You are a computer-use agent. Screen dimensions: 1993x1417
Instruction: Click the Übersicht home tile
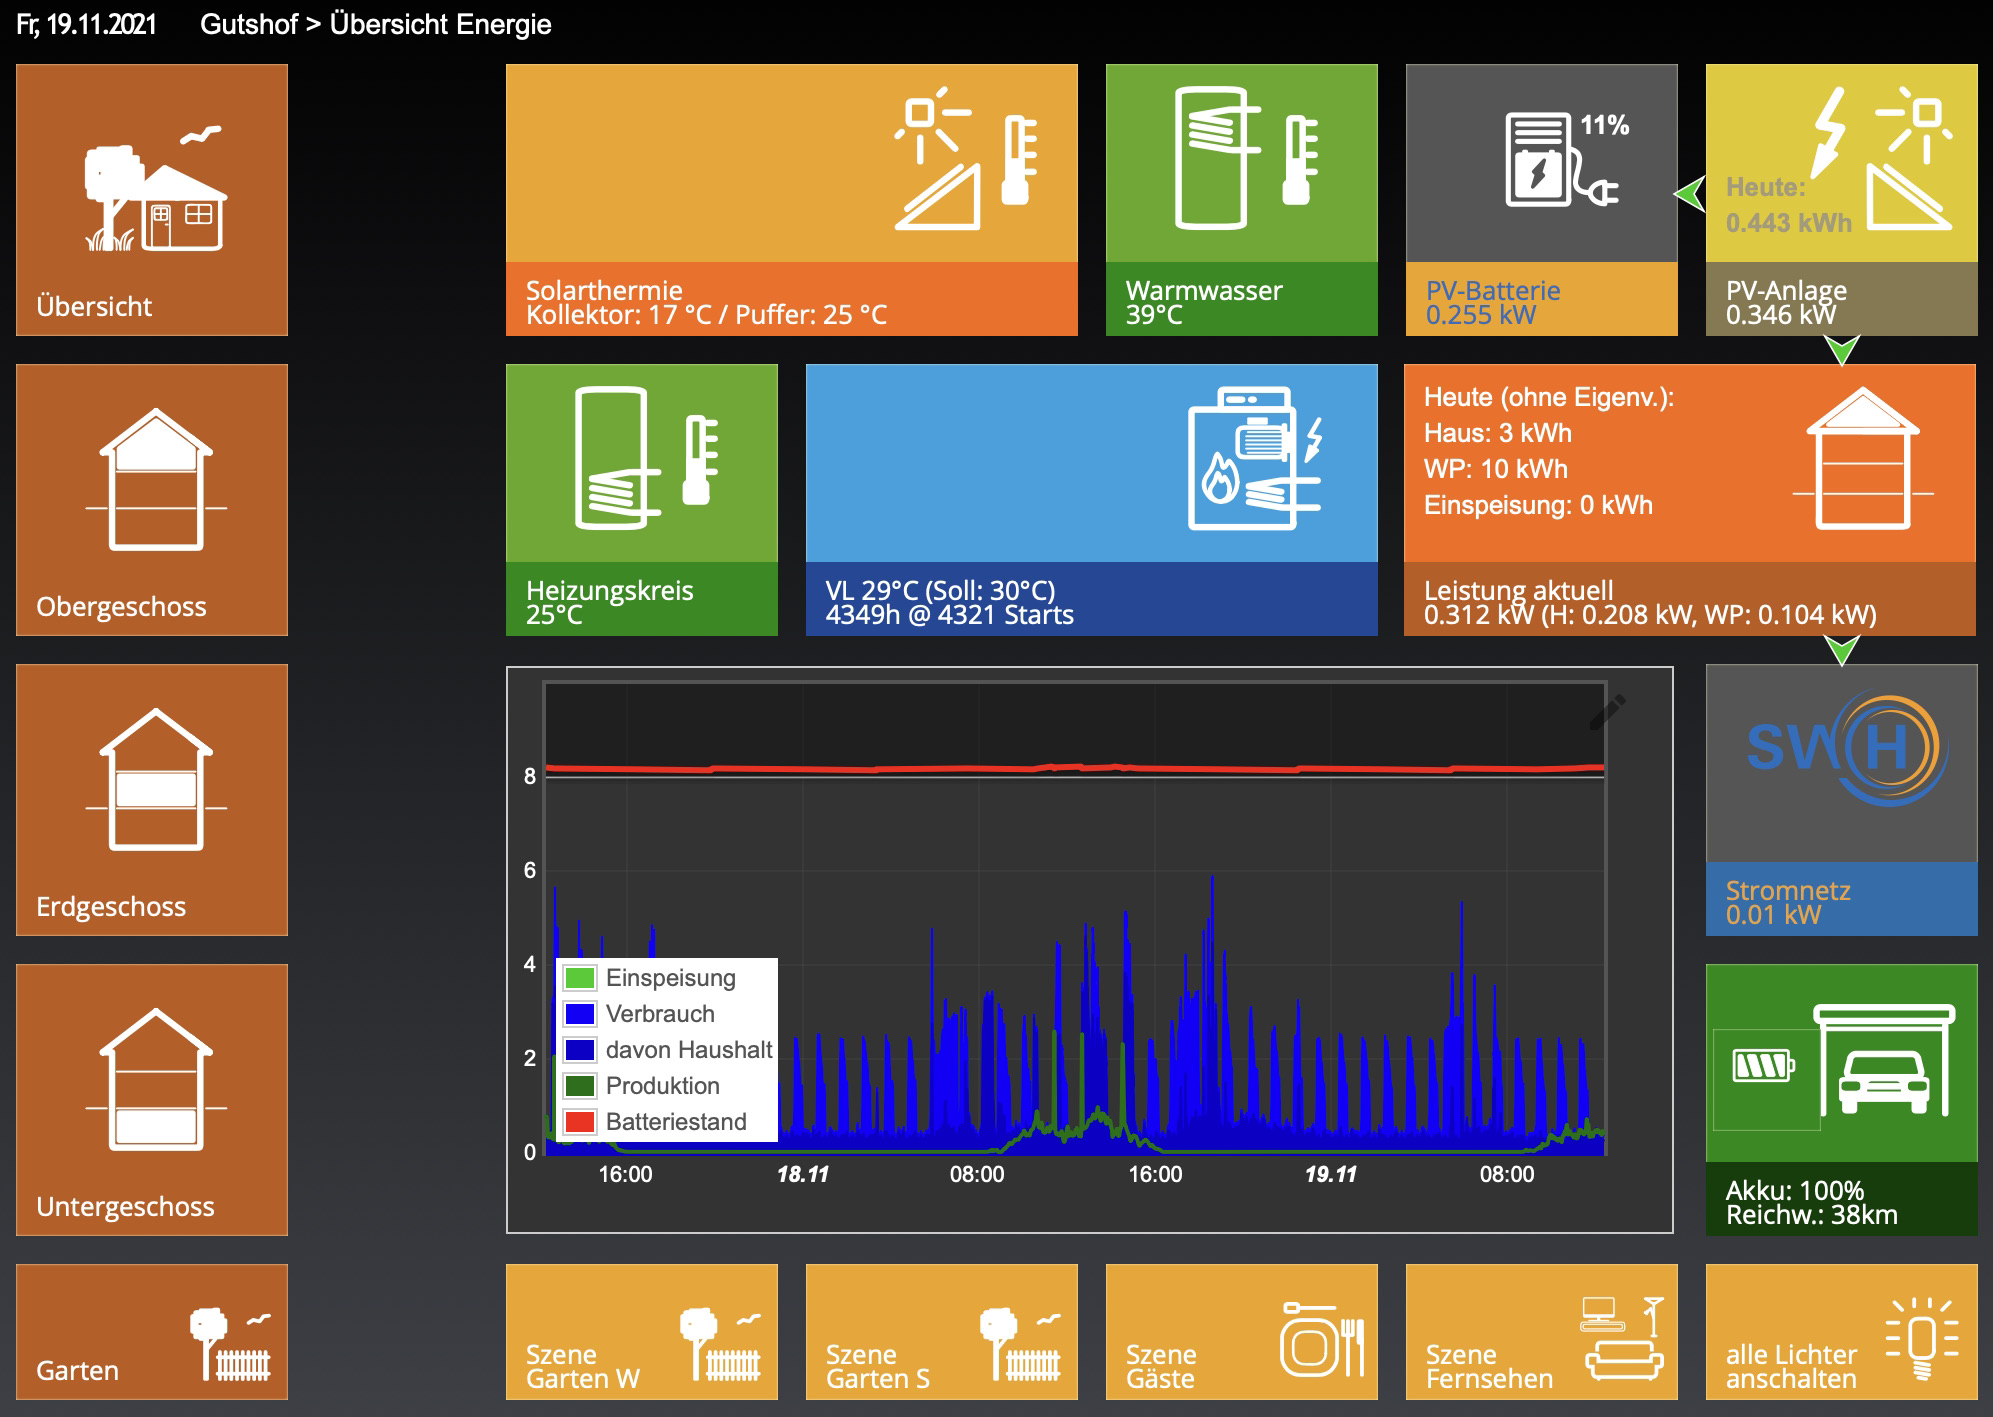pos(152,199)
